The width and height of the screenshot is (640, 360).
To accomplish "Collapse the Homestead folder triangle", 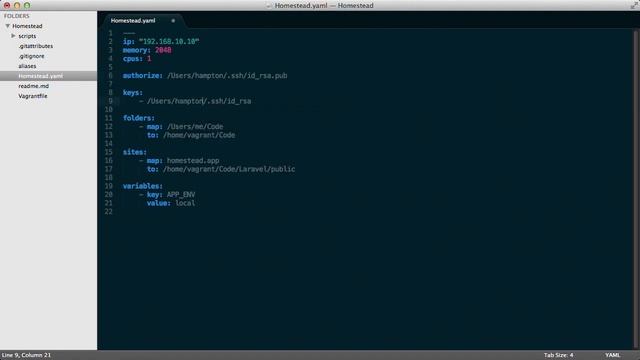I will coord(7,26).
